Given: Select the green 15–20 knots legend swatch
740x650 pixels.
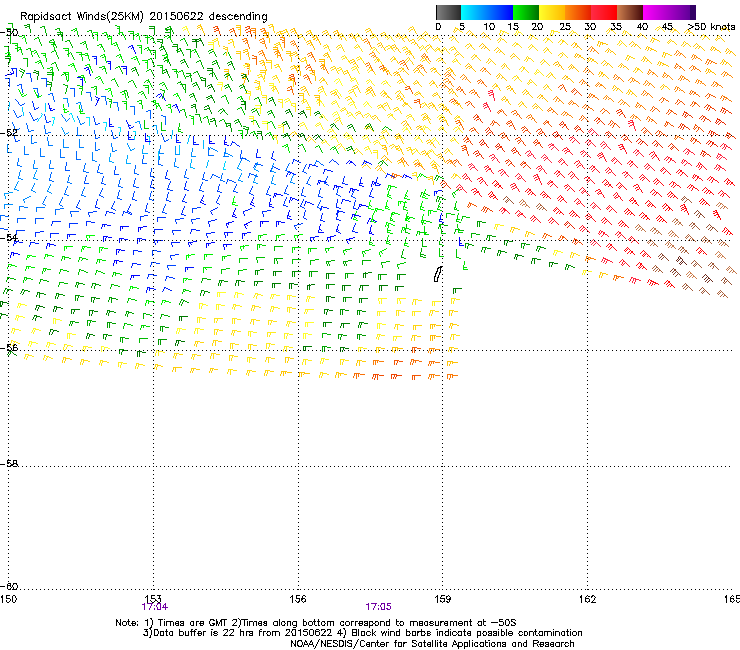Looking at the screenshot, I should (526, 12).
